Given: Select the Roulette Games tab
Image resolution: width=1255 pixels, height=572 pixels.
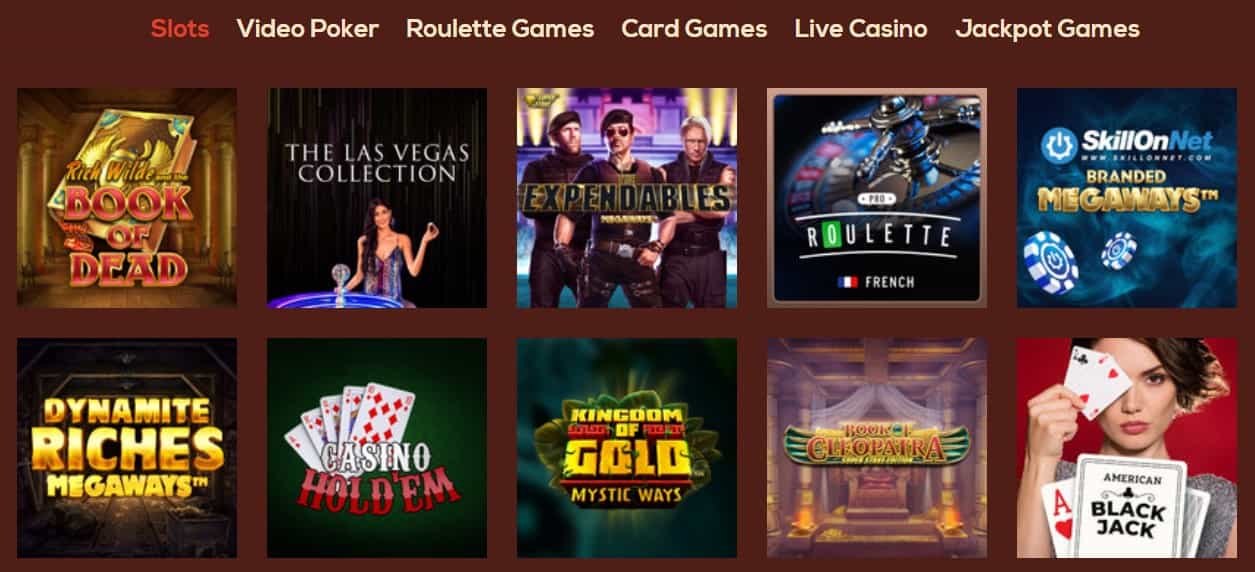Looking at the screenshot, I should 500,29.
